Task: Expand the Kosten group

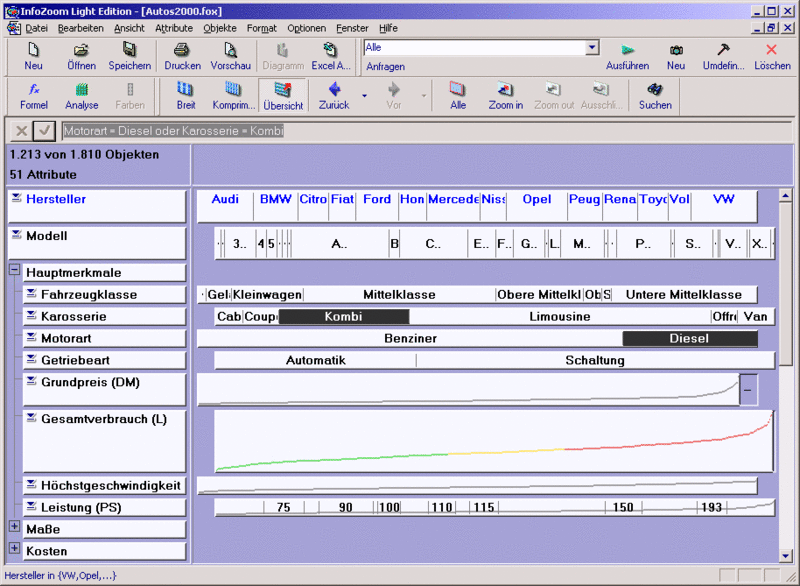Action: [x=15, y=548]
